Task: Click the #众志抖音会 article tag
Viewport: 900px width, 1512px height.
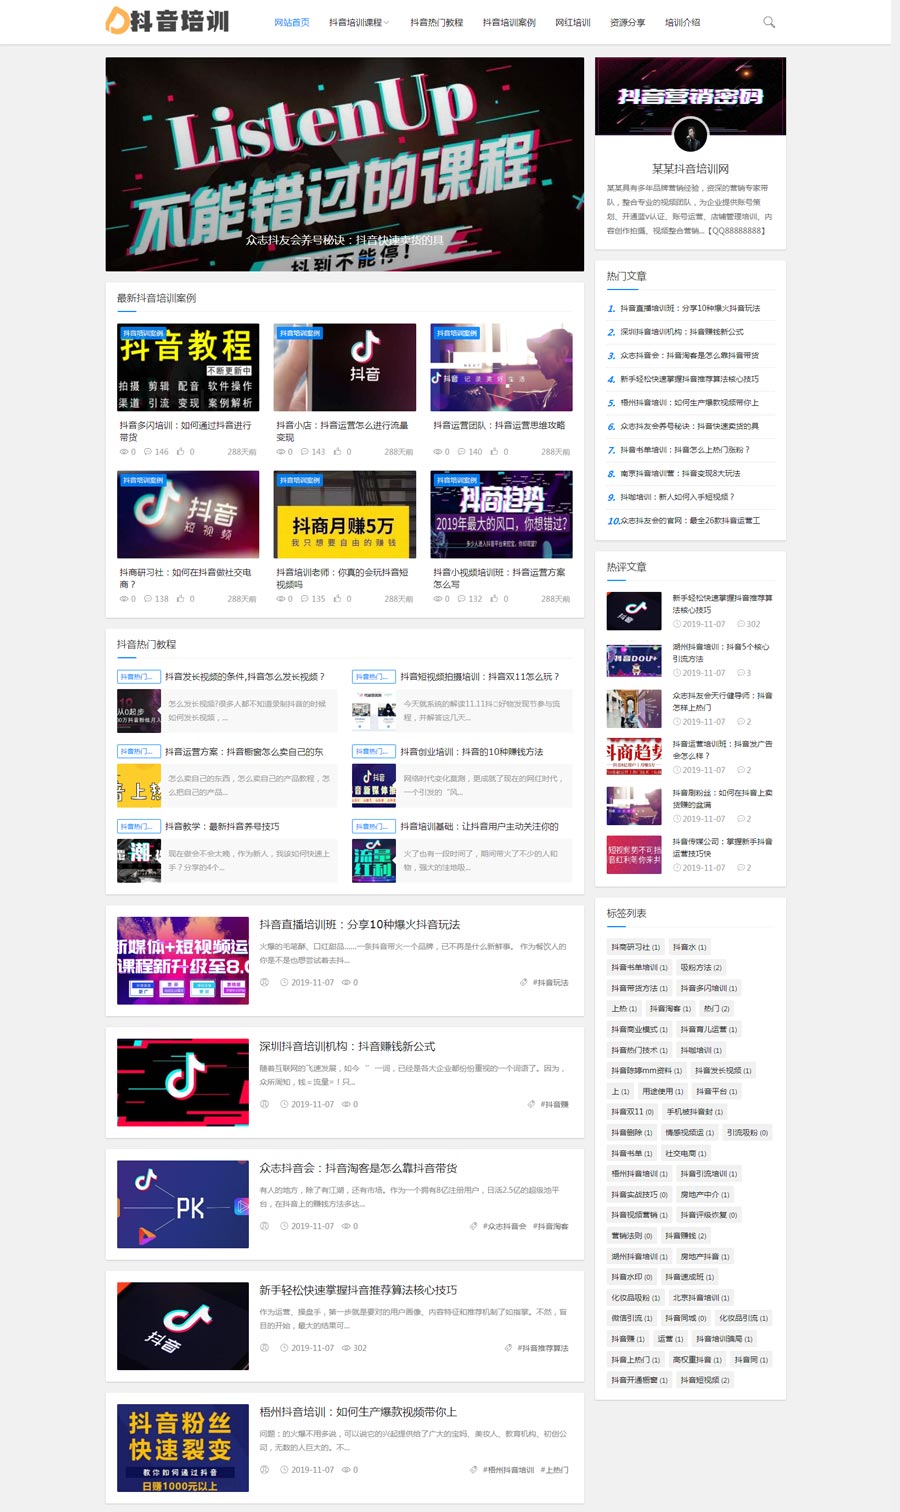Action: coord(504,1226)
